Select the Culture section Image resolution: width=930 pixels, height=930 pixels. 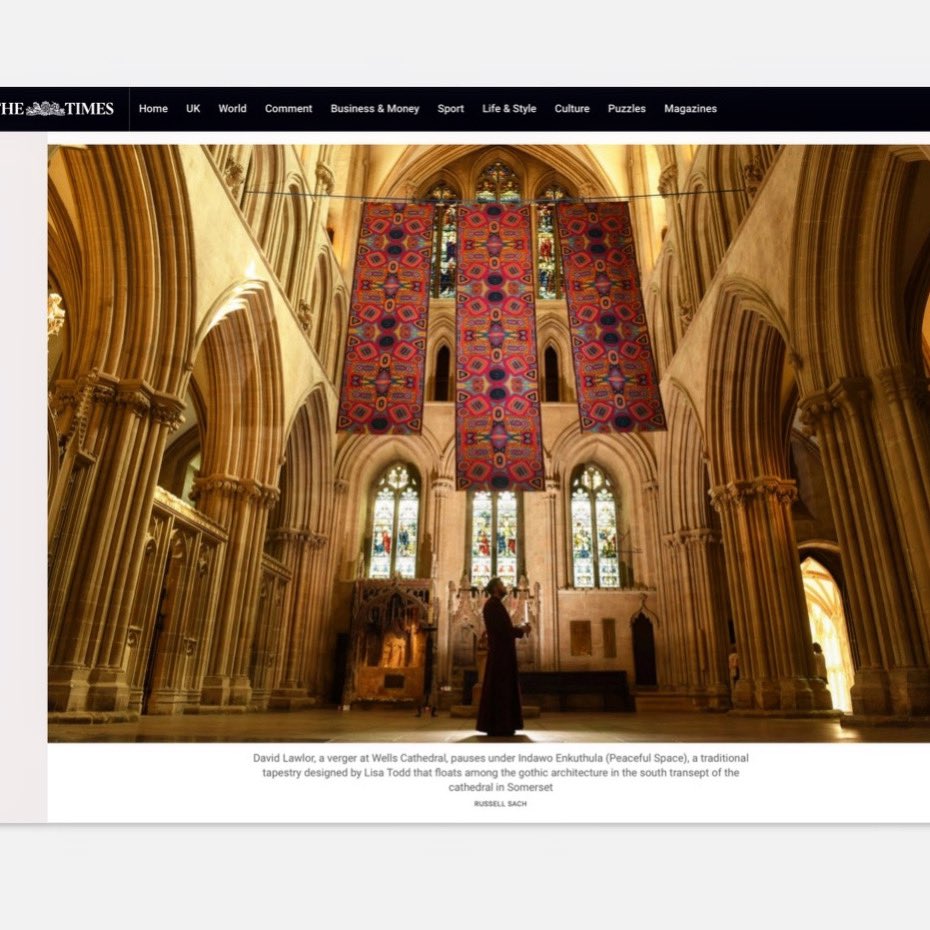click(572, 109)
